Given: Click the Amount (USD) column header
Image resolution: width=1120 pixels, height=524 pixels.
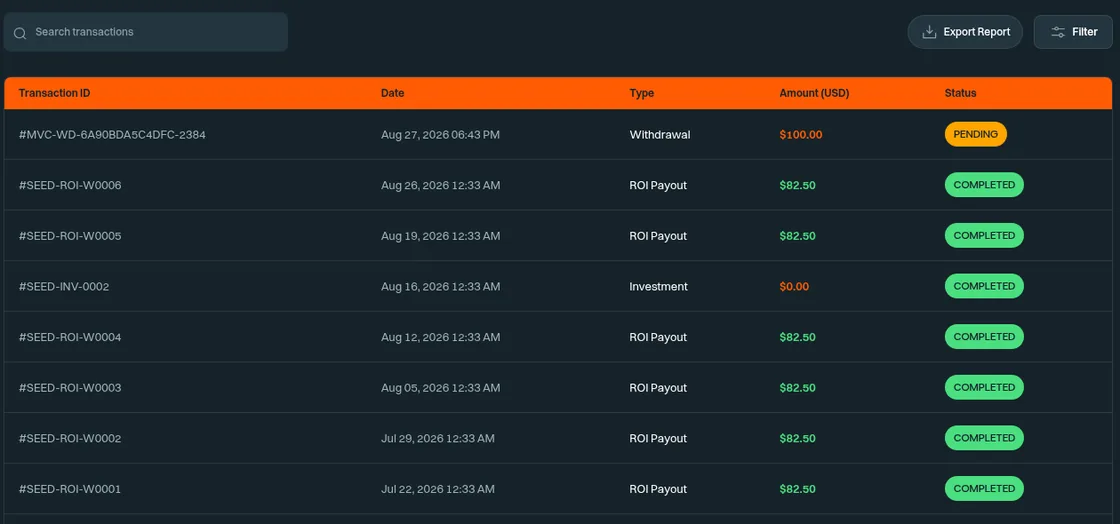Looking at the screenshot, I should 814,93.
